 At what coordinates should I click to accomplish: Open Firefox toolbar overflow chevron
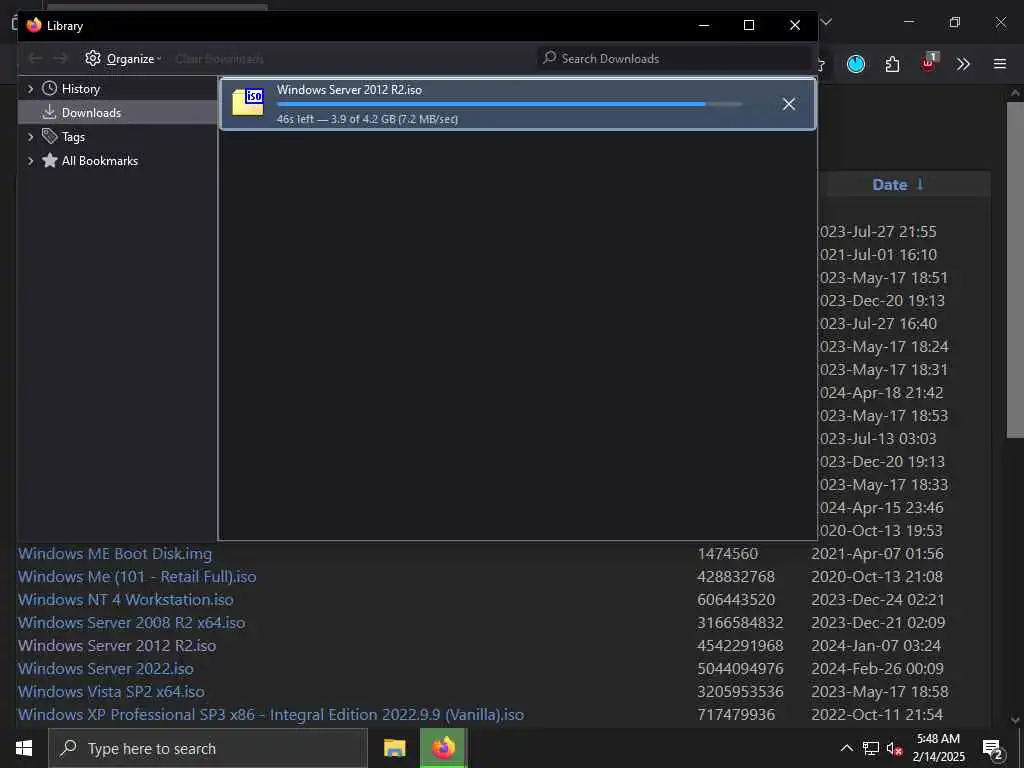pos(963,64)
